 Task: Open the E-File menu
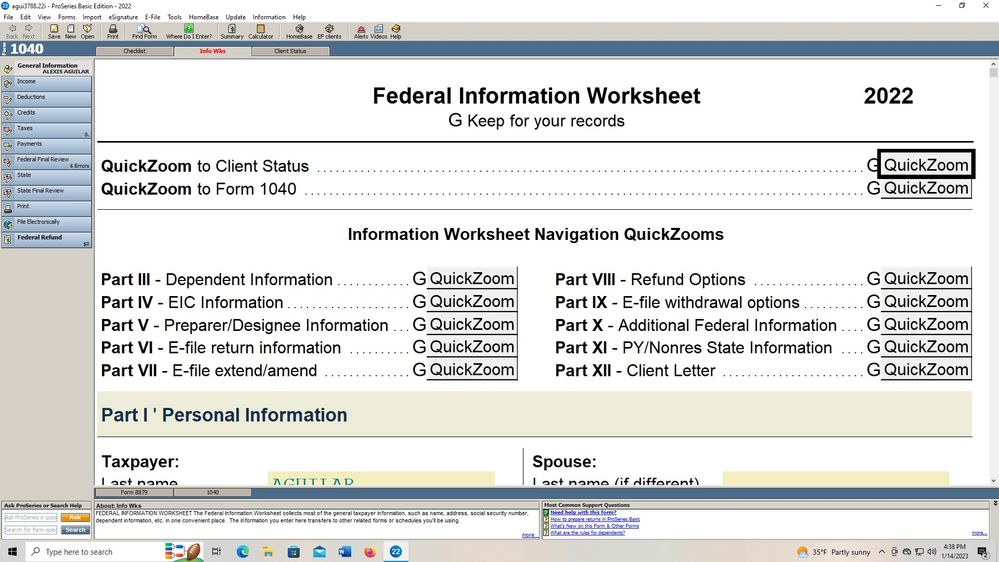pyautogui.click(x=152, y=17)
